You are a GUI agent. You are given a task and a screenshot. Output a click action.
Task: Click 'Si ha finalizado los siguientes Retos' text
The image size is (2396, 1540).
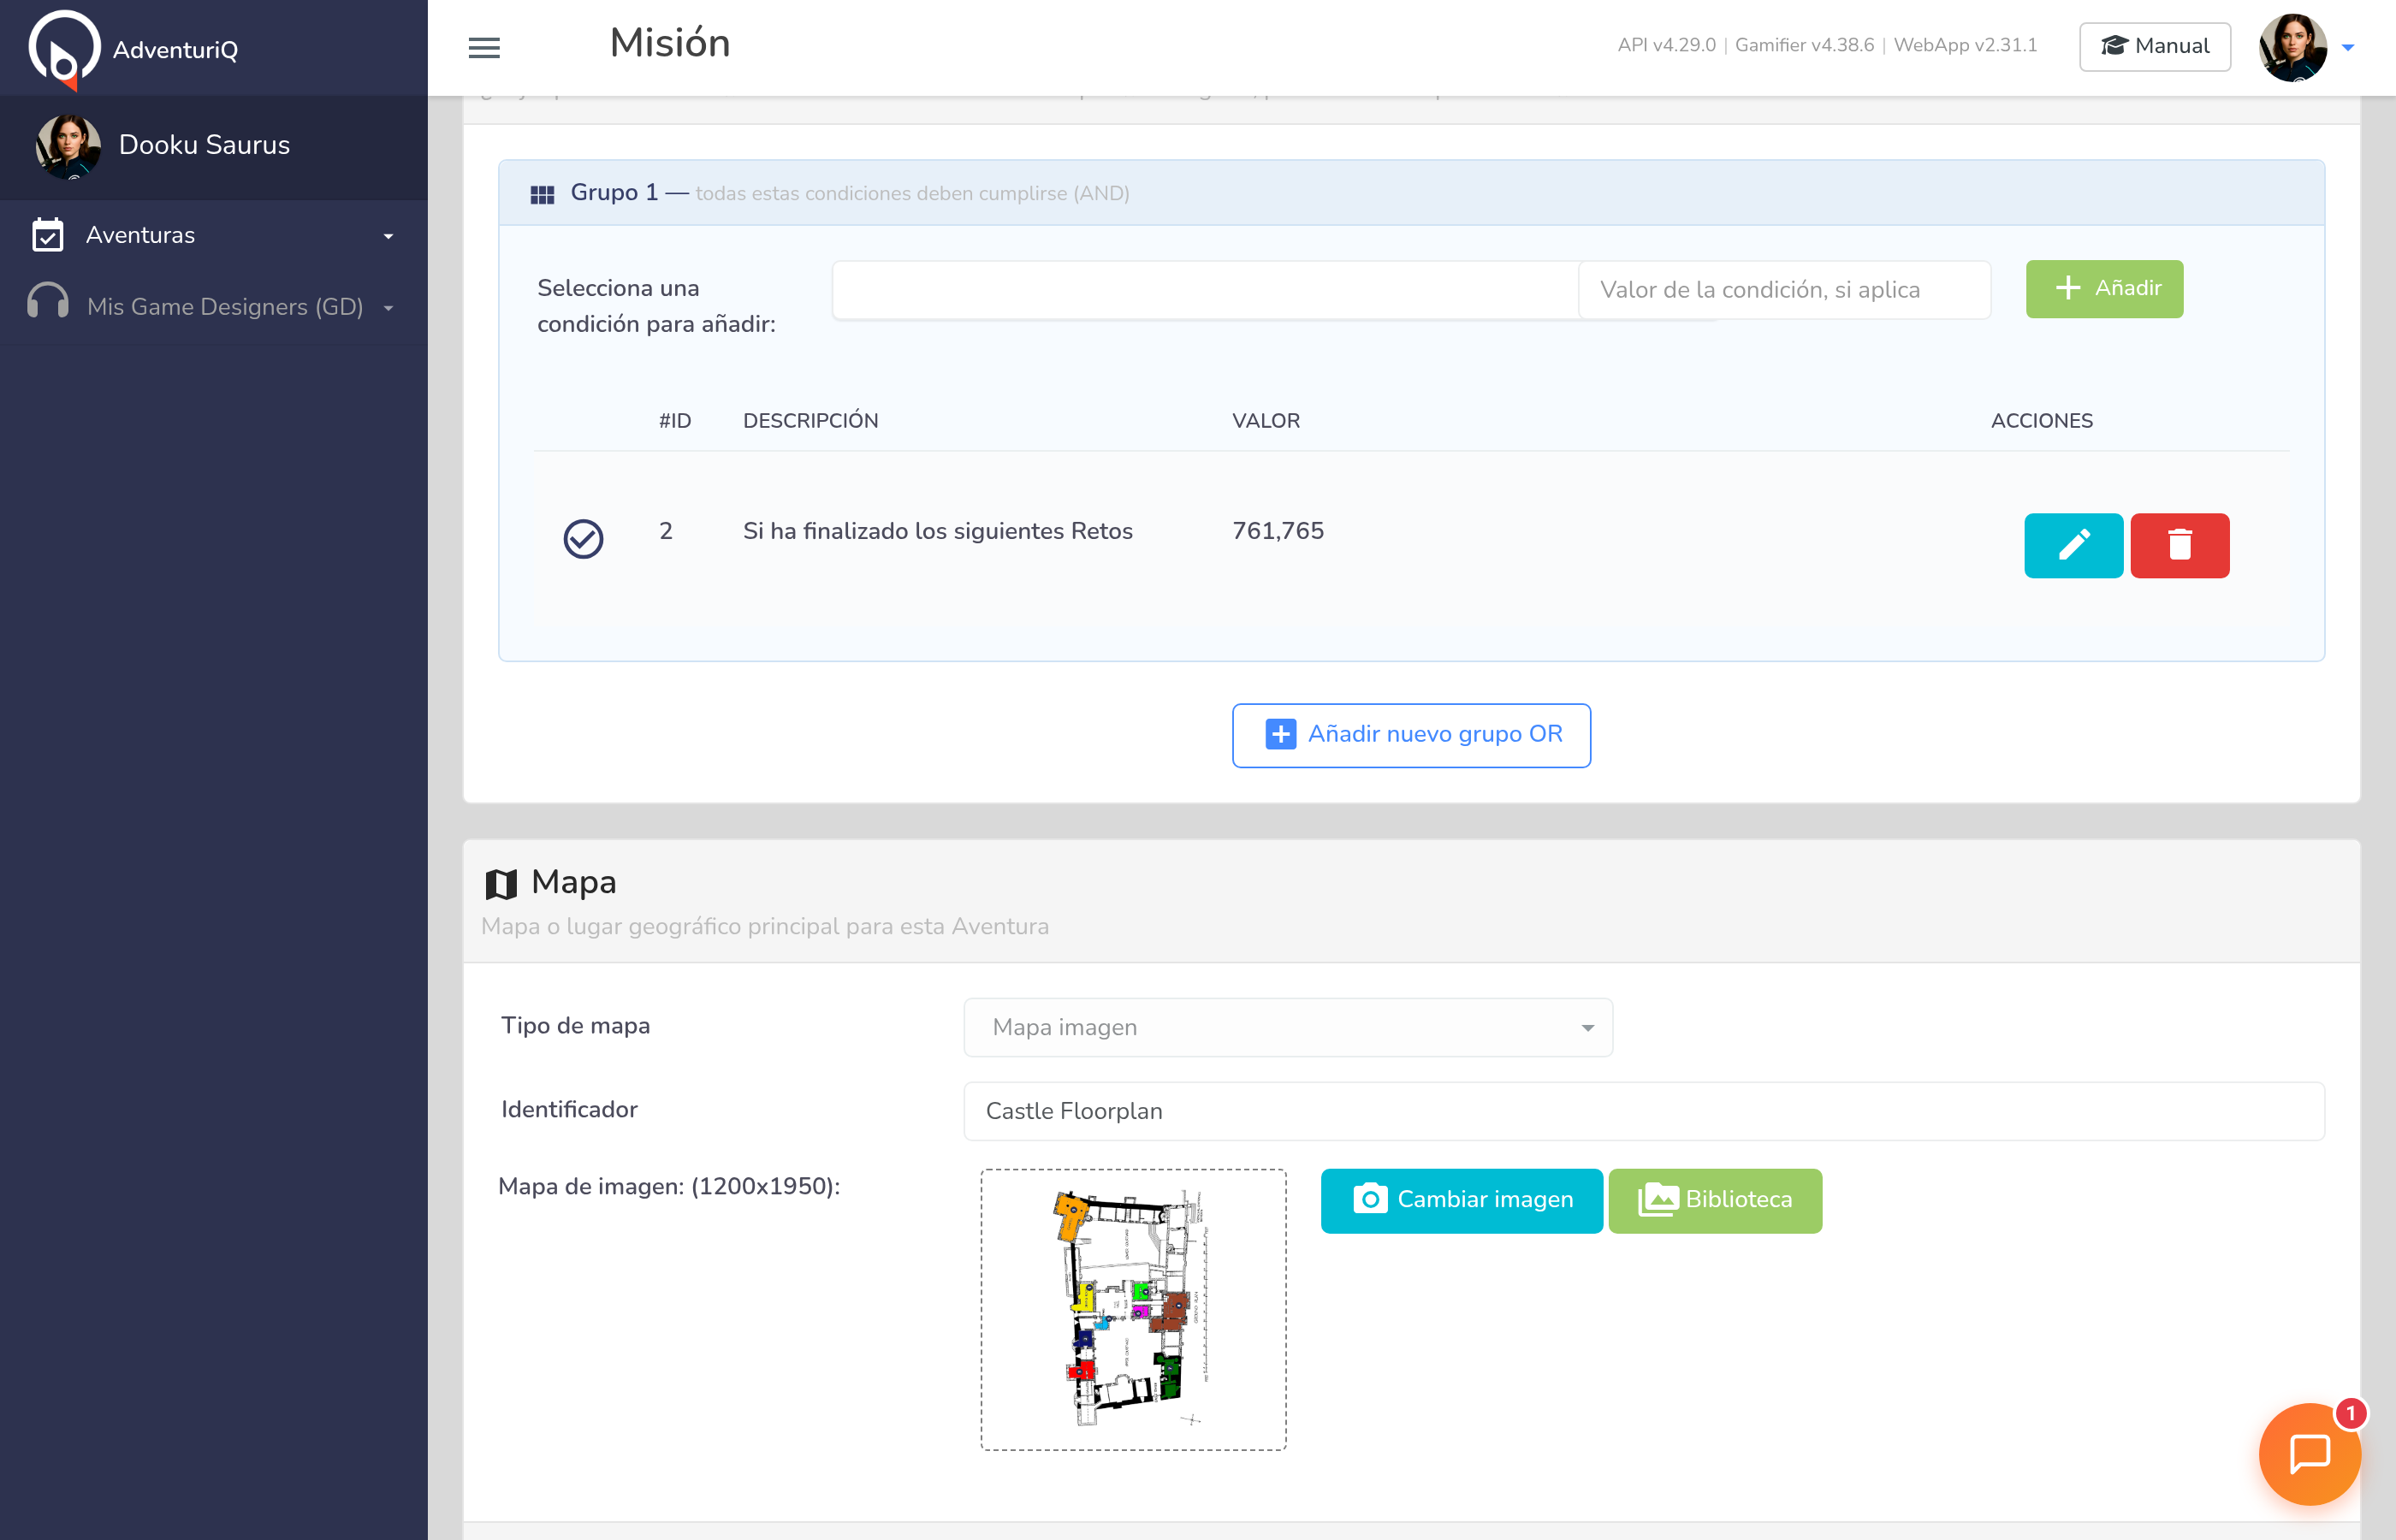click(x=937, y=531)
